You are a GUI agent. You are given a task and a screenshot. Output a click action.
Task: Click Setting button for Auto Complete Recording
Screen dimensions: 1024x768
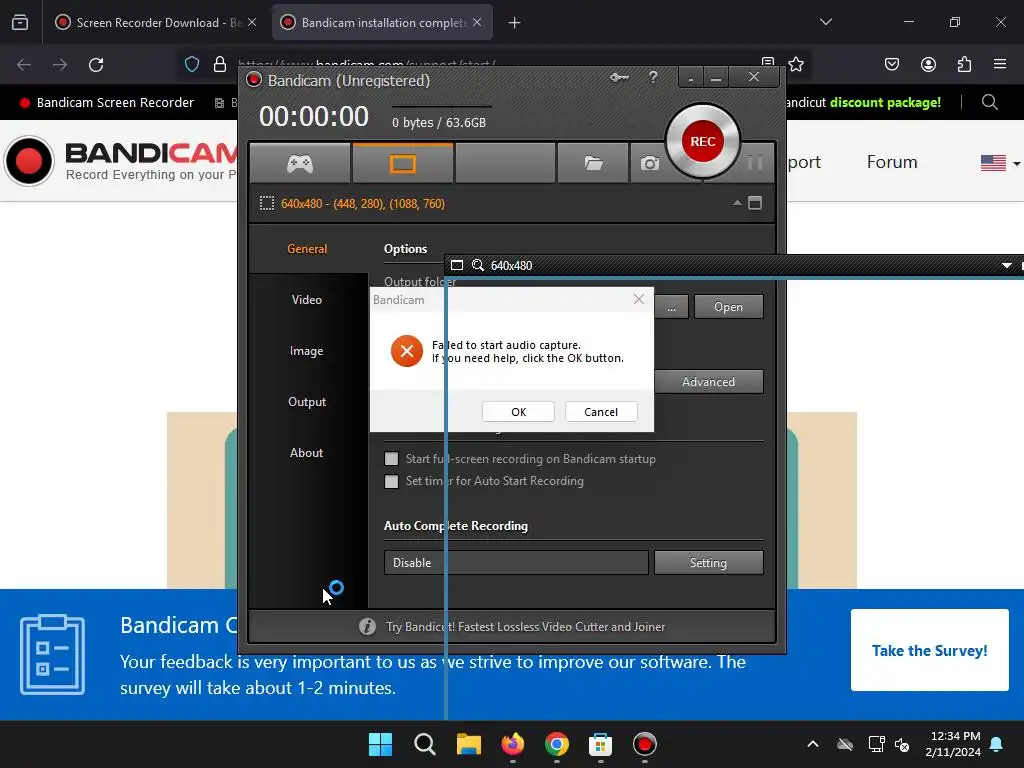pyautogui.click(x=709, y=563)
